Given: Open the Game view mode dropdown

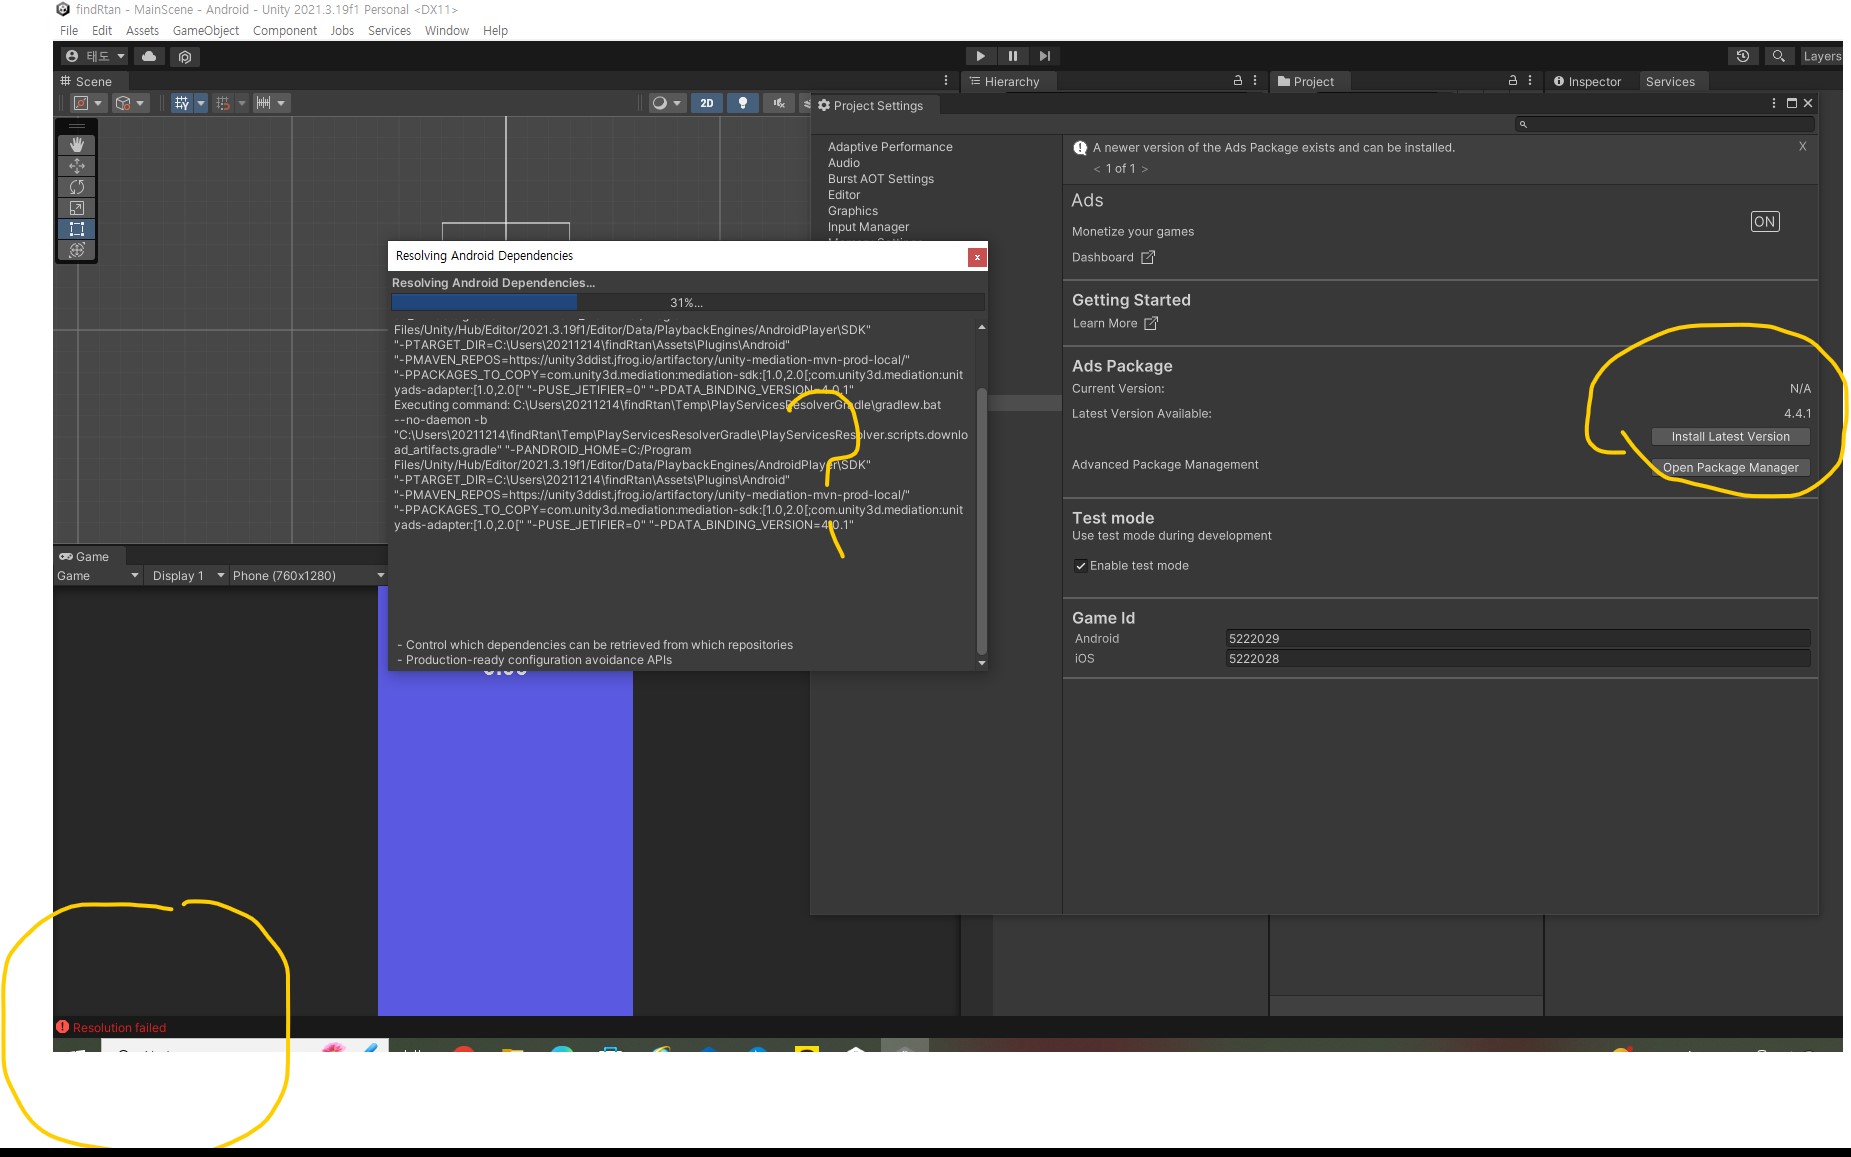Looking at the screenshot, I should click(98, 576).
